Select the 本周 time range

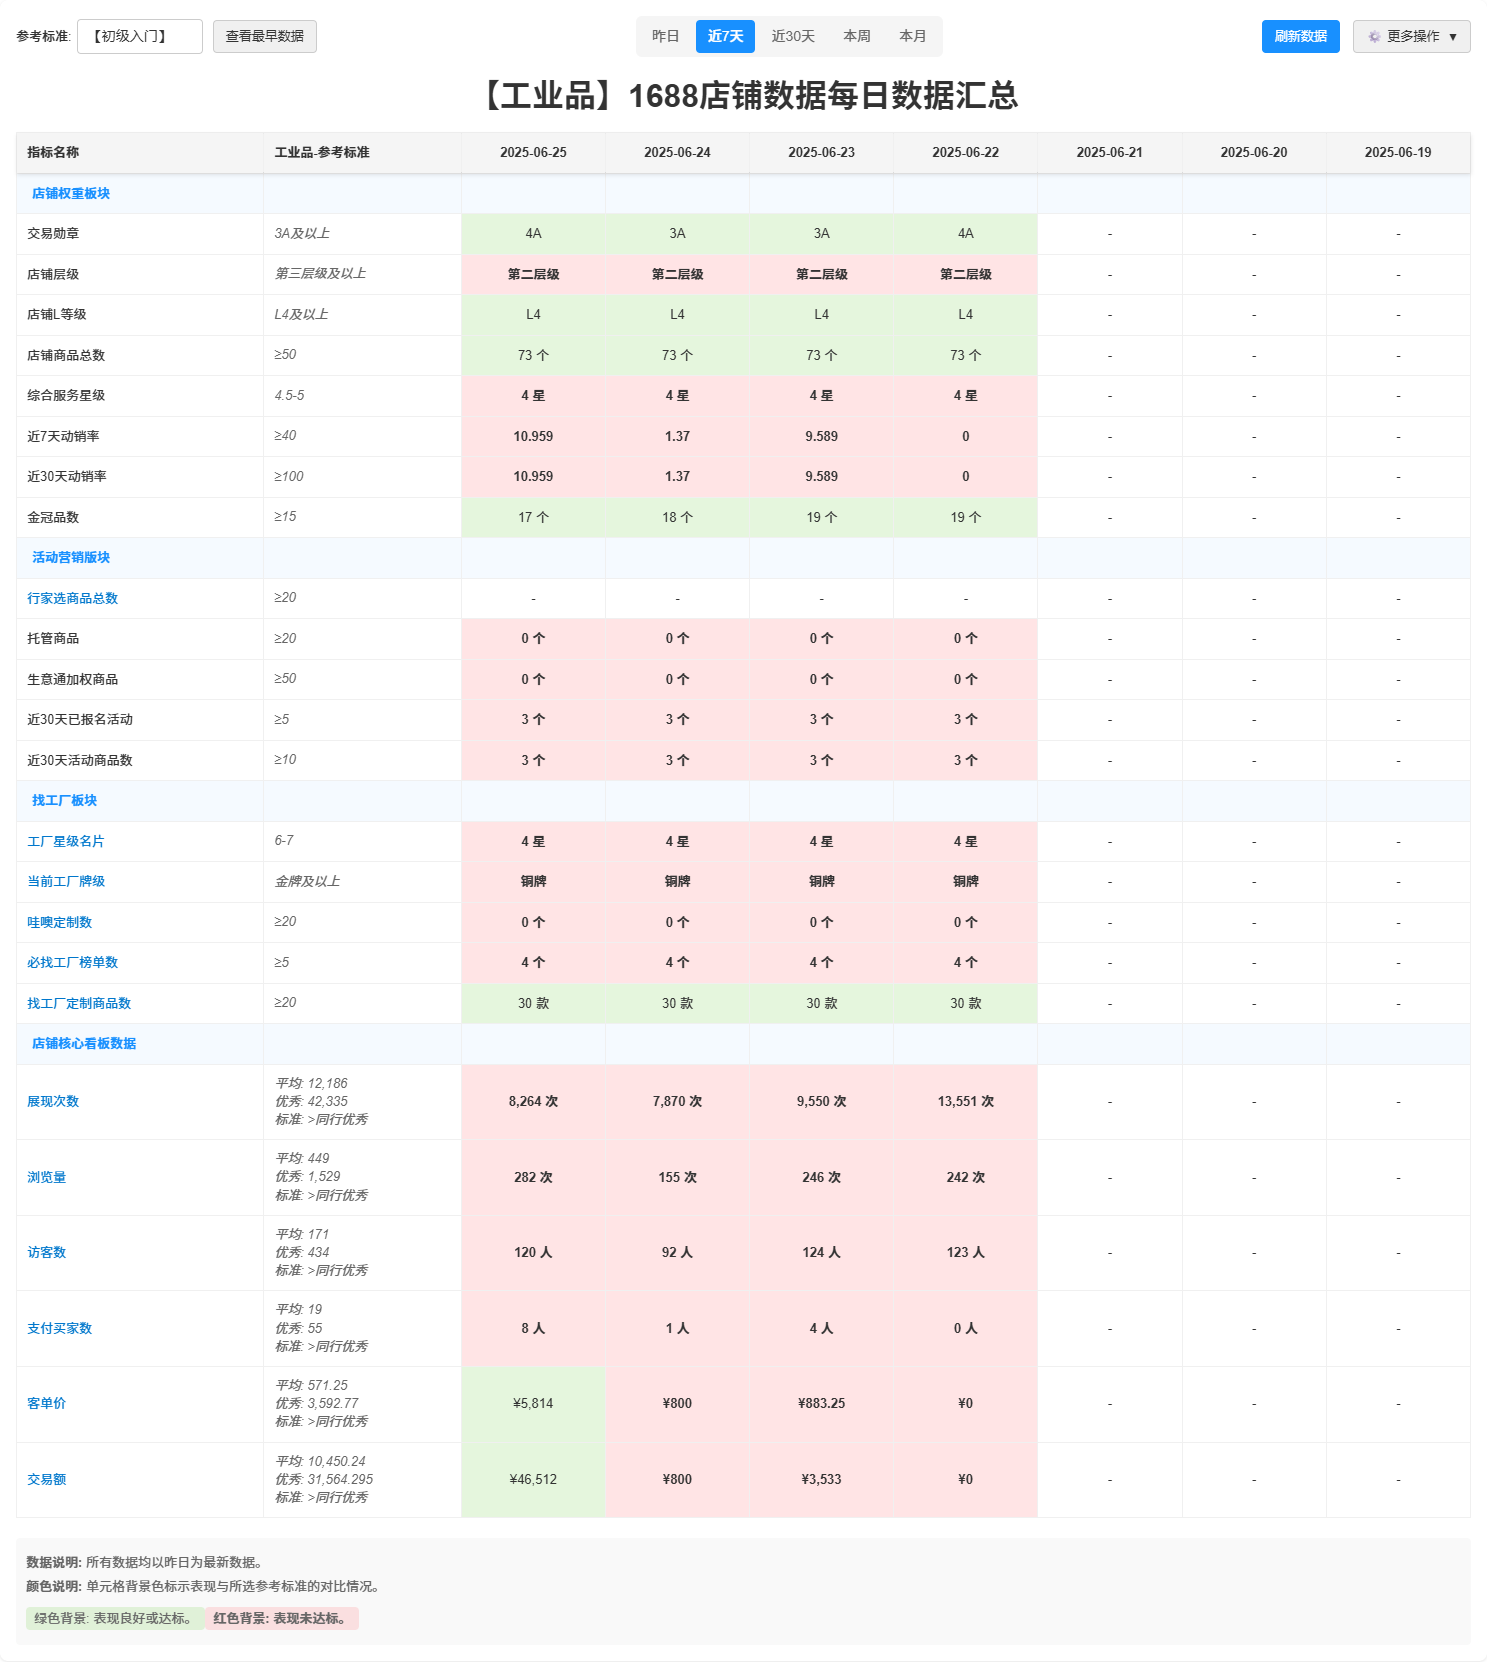[857, 36]
